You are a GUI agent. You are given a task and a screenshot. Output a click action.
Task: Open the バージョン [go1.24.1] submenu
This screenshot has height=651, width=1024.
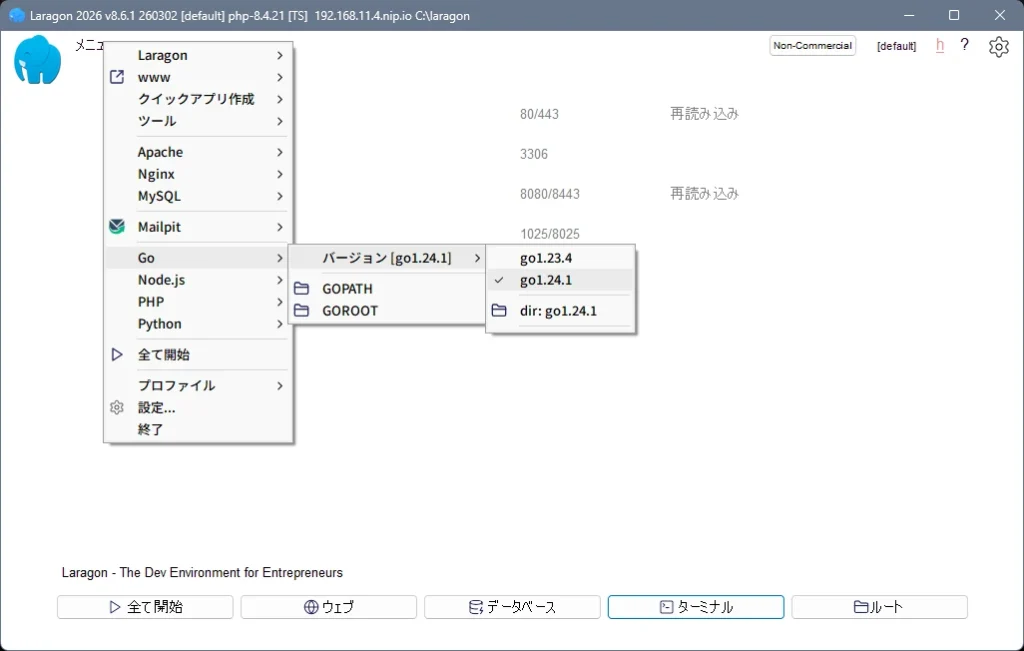pos(387,258)
